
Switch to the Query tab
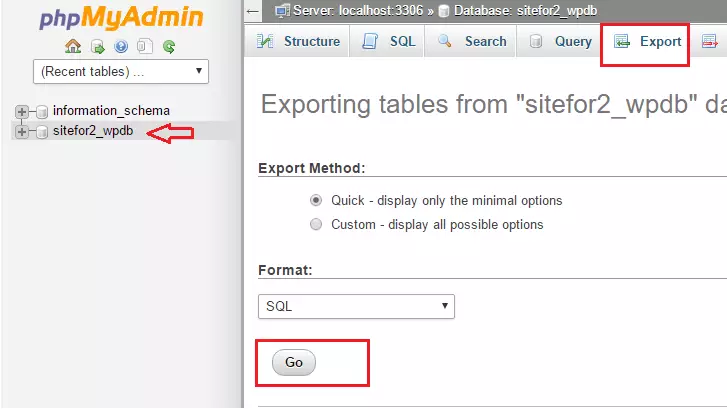pos(560,41)
